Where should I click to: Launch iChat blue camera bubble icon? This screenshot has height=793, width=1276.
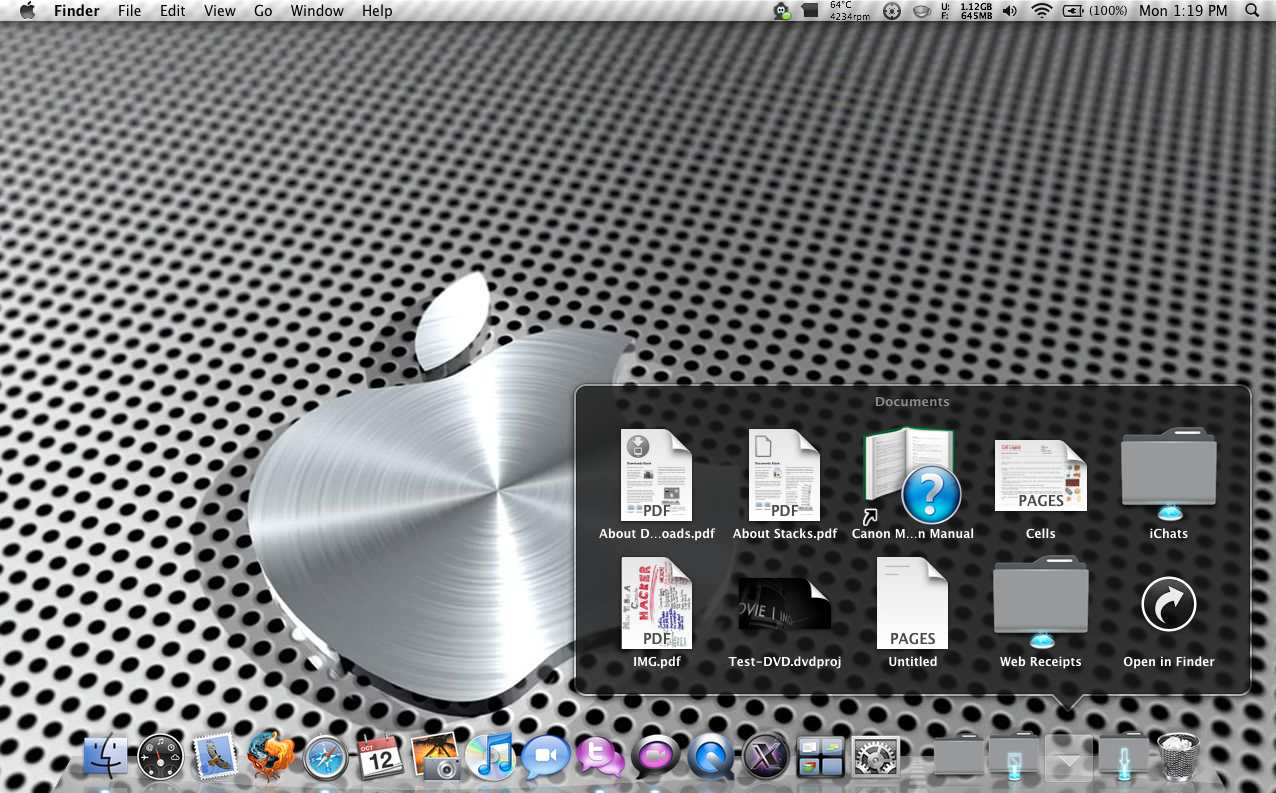pos(545,757)
